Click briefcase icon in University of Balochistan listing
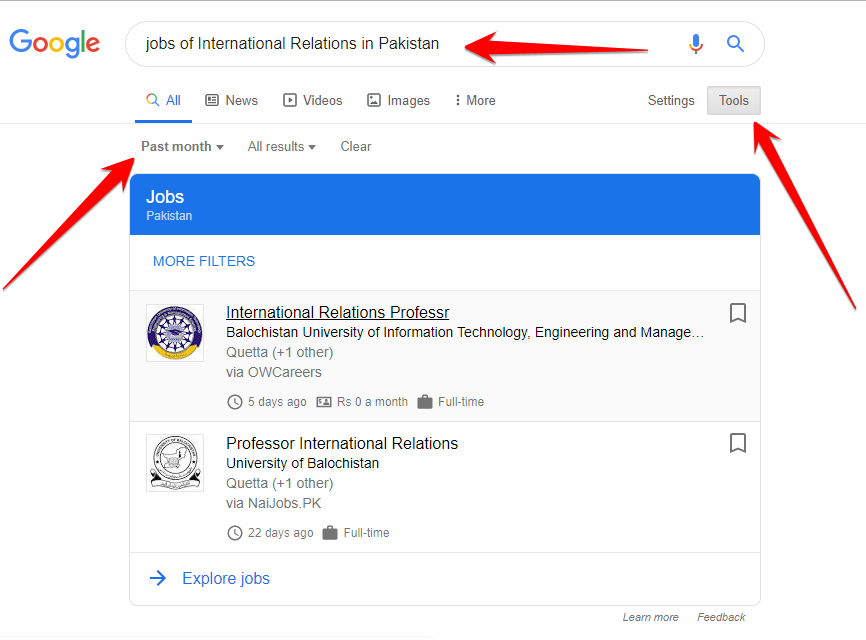 pyautogui.click(x=330, y=533)
